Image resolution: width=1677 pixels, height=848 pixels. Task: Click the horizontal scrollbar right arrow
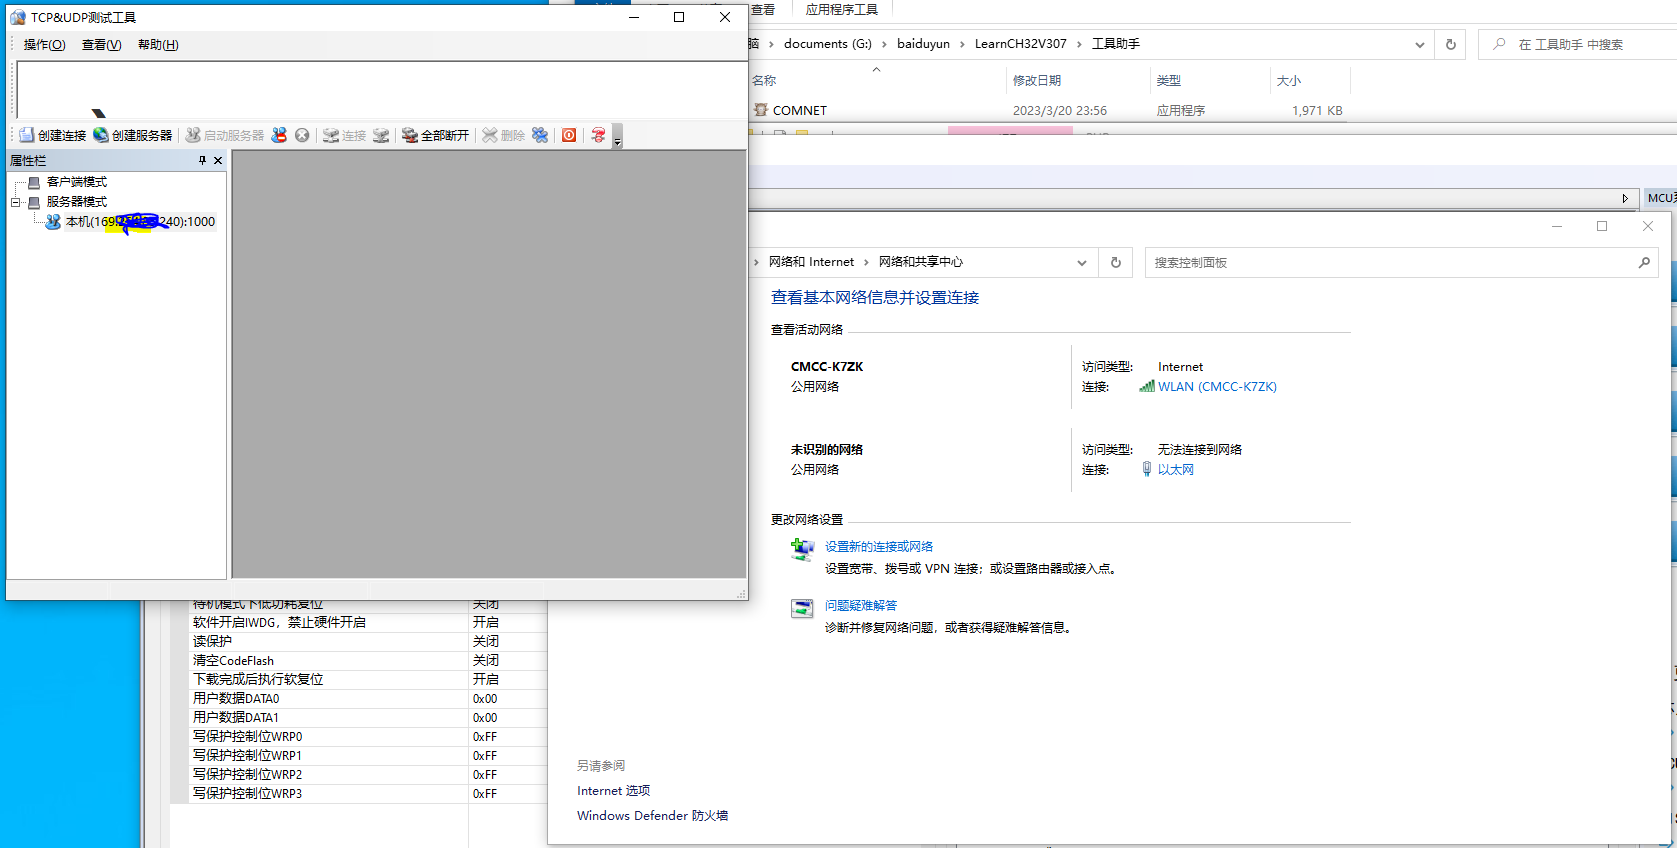(x=1625, y=198)
